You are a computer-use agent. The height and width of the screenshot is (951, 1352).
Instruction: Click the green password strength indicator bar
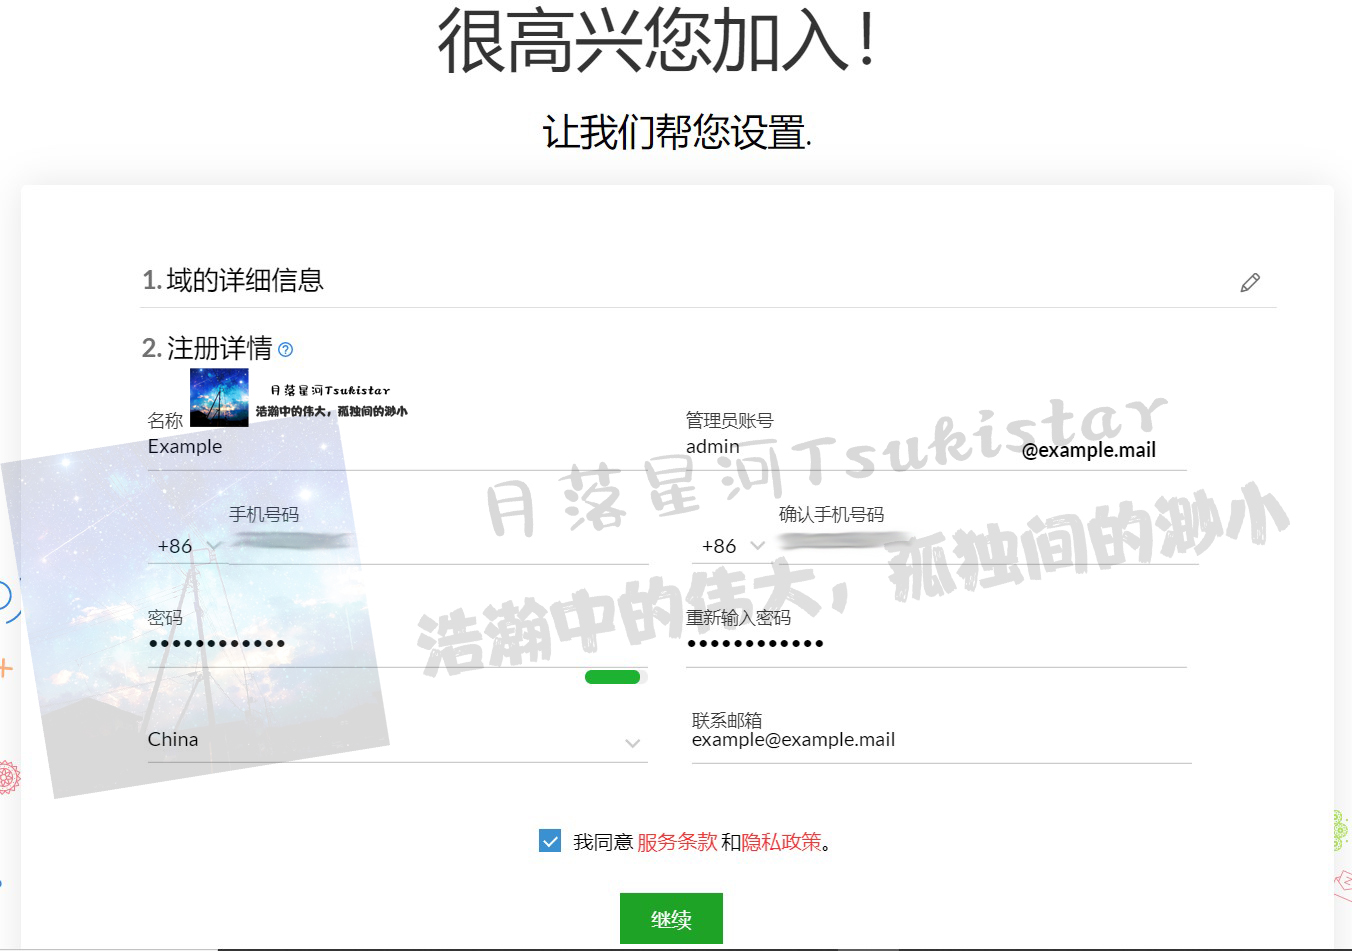(x=612, y=677)
